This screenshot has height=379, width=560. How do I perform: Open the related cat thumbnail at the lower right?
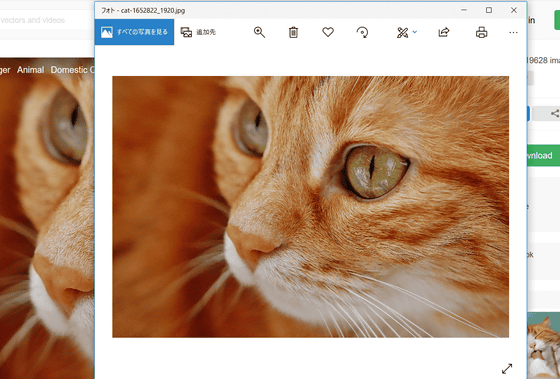click(544, 345)
